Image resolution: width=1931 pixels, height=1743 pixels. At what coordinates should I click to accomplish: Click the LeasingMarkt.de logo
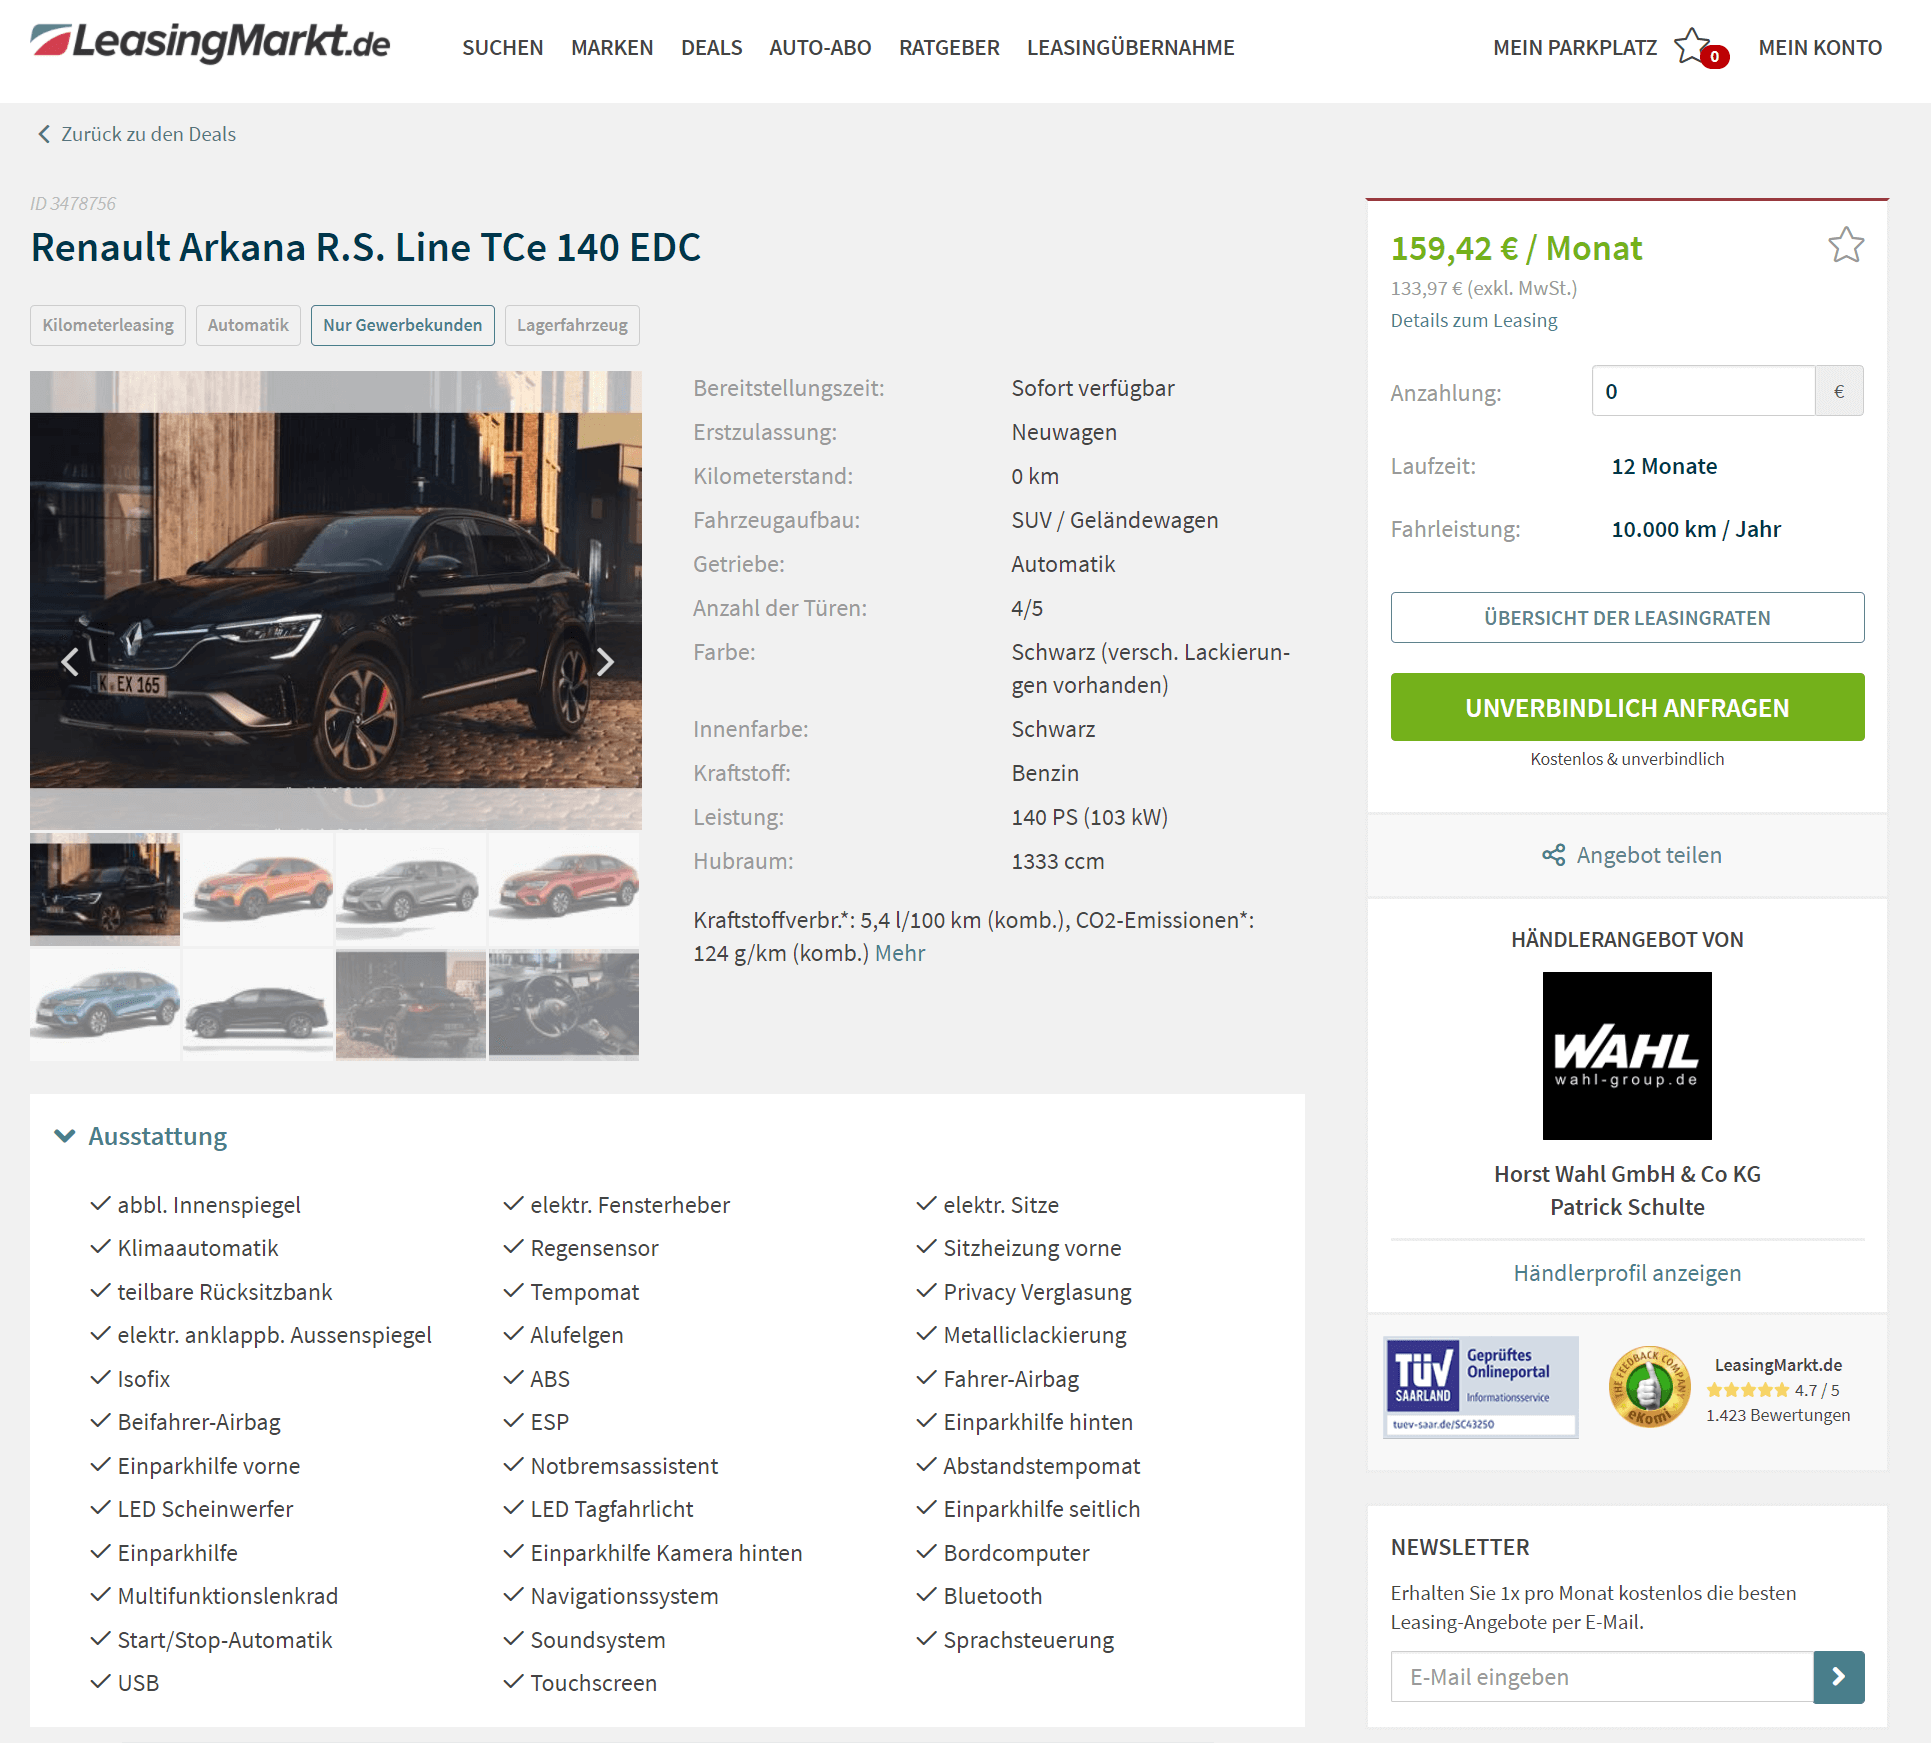(x=210, y=43)
